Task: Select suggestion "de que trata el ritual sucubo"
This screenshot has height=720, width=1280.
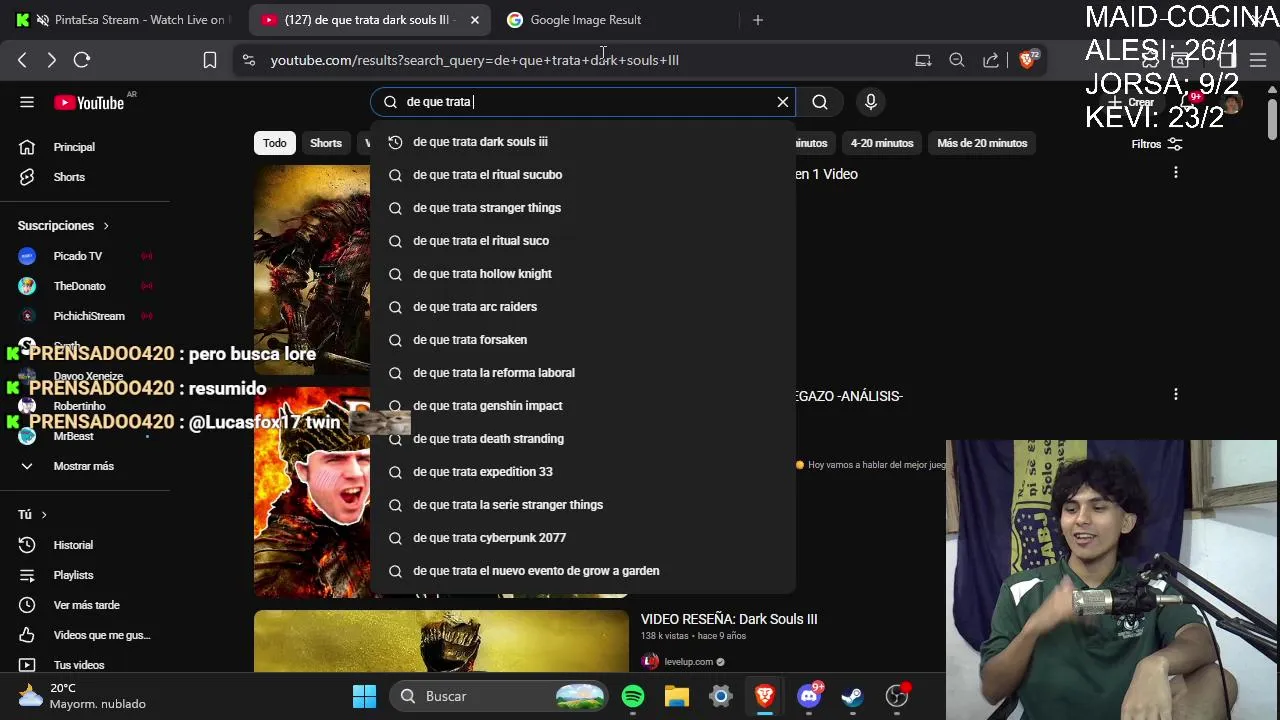Action: point(583,175)
